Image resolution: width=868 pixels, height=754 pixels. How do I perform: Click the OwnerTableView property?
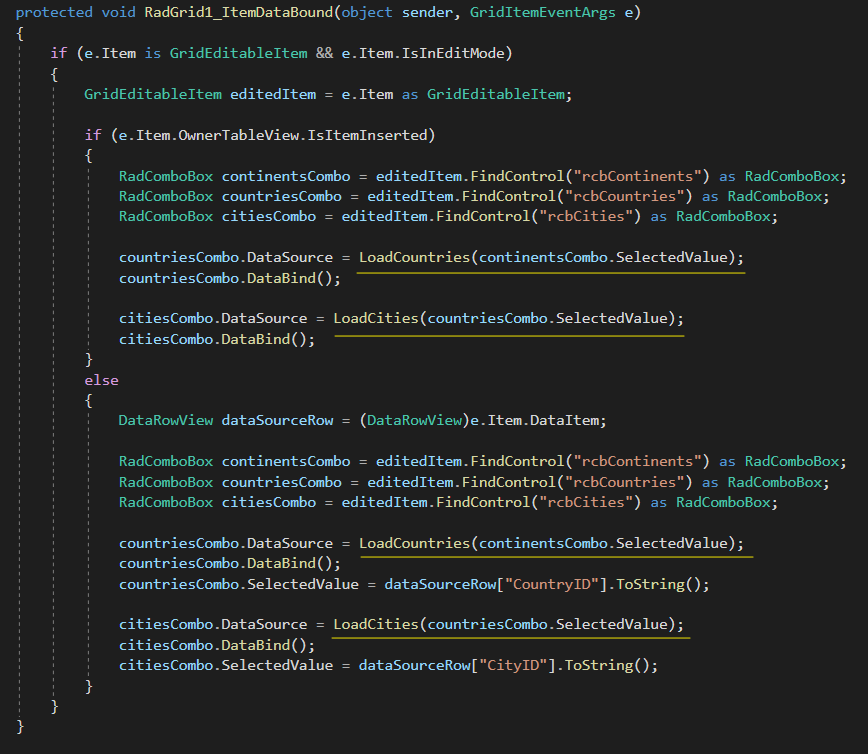[x=239, y=135]
